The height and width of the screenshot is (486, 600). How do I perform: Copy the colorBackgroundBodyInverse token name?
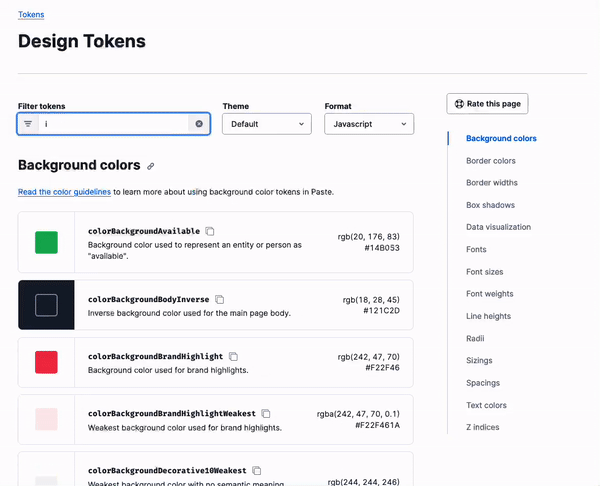tap(220, 299)
